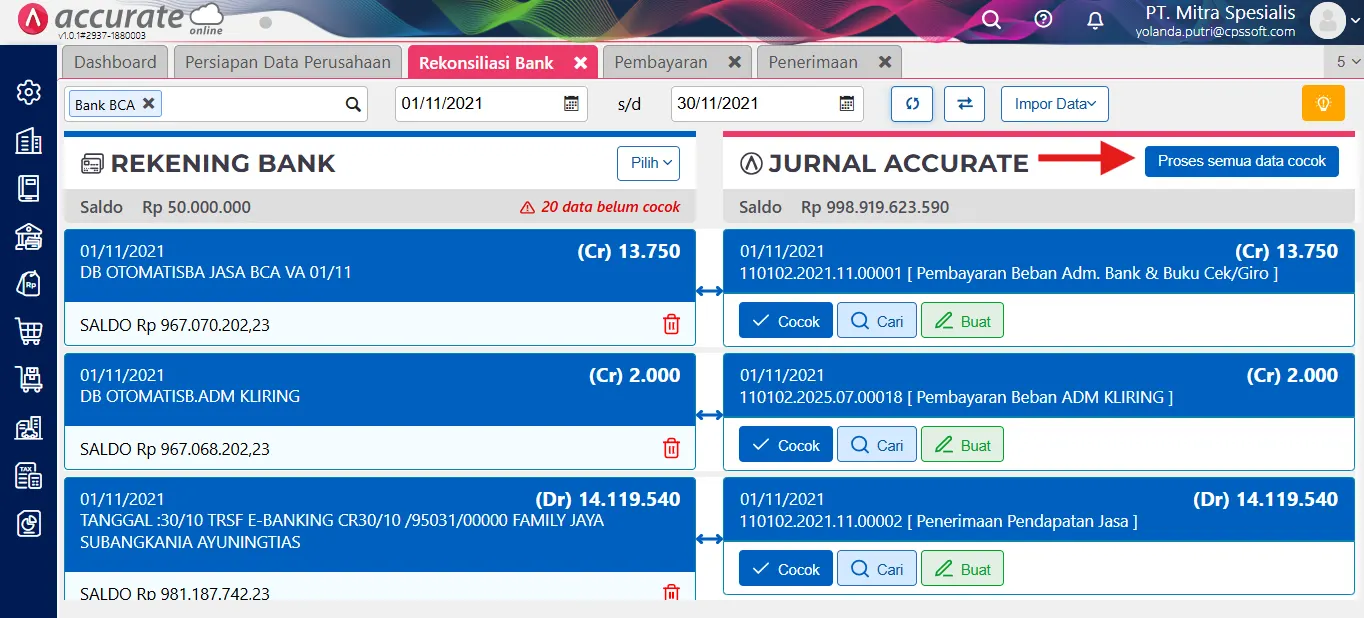Open the notification bell icon
Viewport: 1364px width, 618px height.
(x=1094, y=19)
